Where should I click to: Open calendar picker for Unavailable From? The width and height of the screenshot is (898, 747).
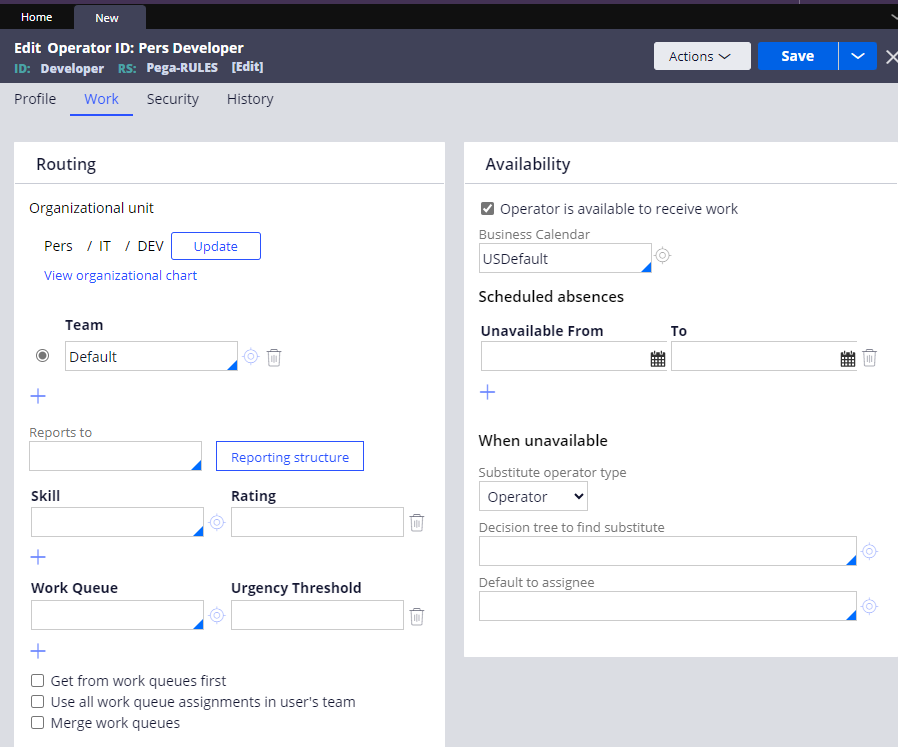(658, 358)
